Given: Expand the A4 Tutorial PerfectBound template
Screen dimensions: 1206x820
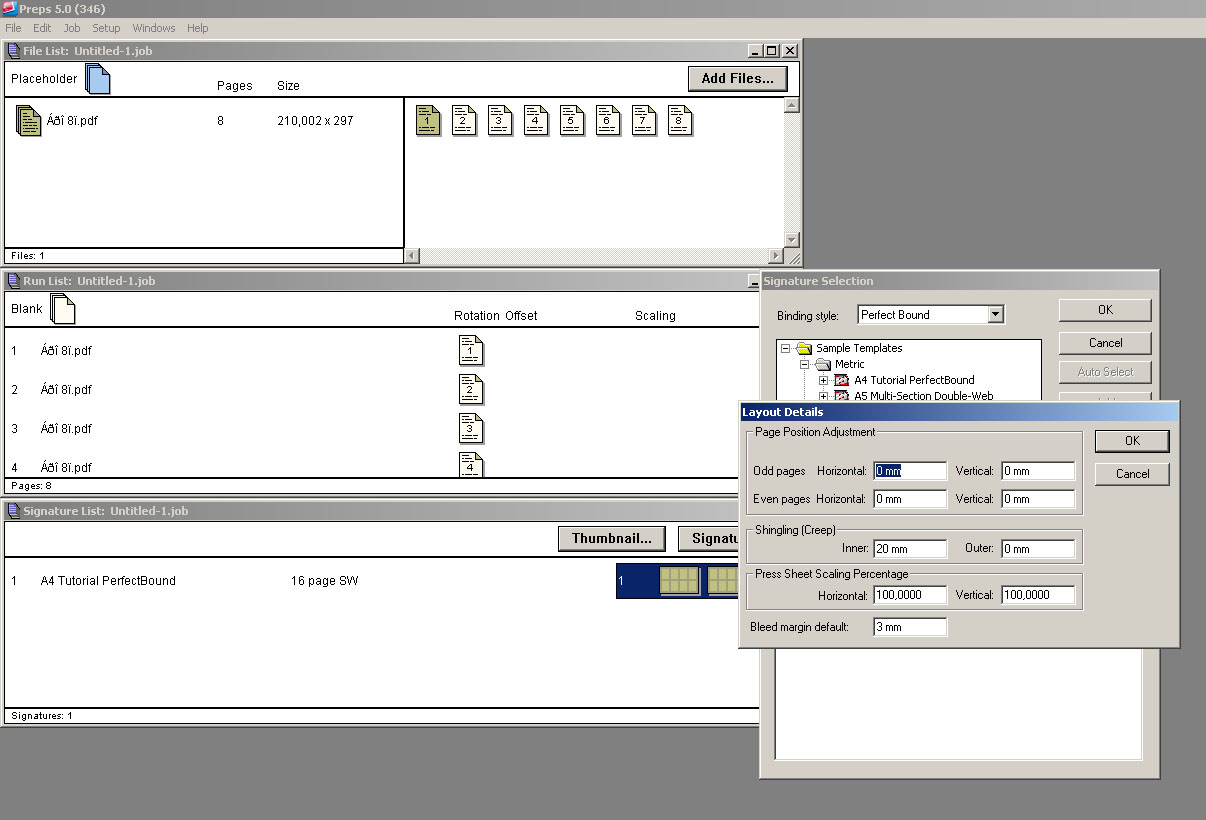Looking at the screenshot, I should click(x=824, y=381).
